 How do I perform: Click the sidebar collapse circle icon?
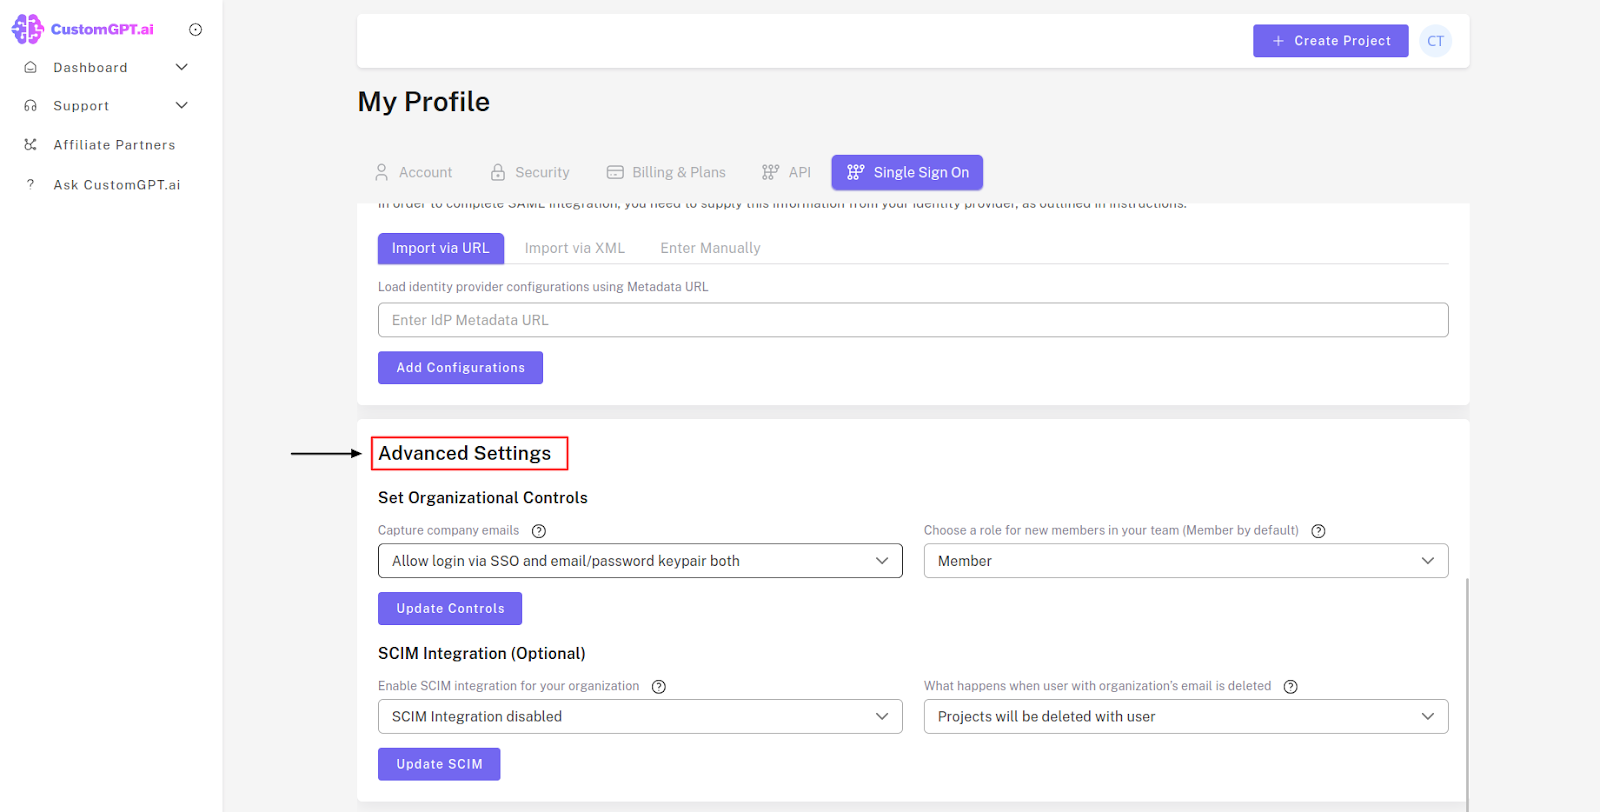(196, 30)
